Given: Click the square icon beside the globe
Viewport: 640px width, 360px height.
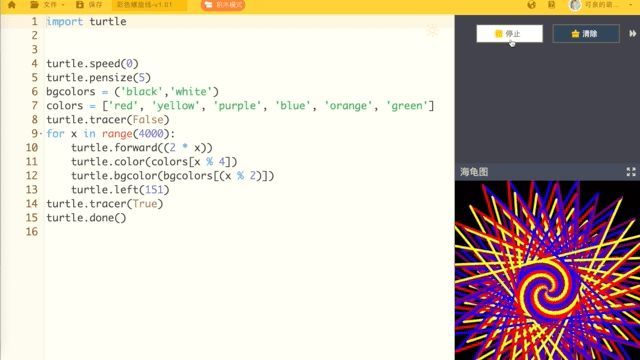Looking at the screenshot, I should point(551,5).
